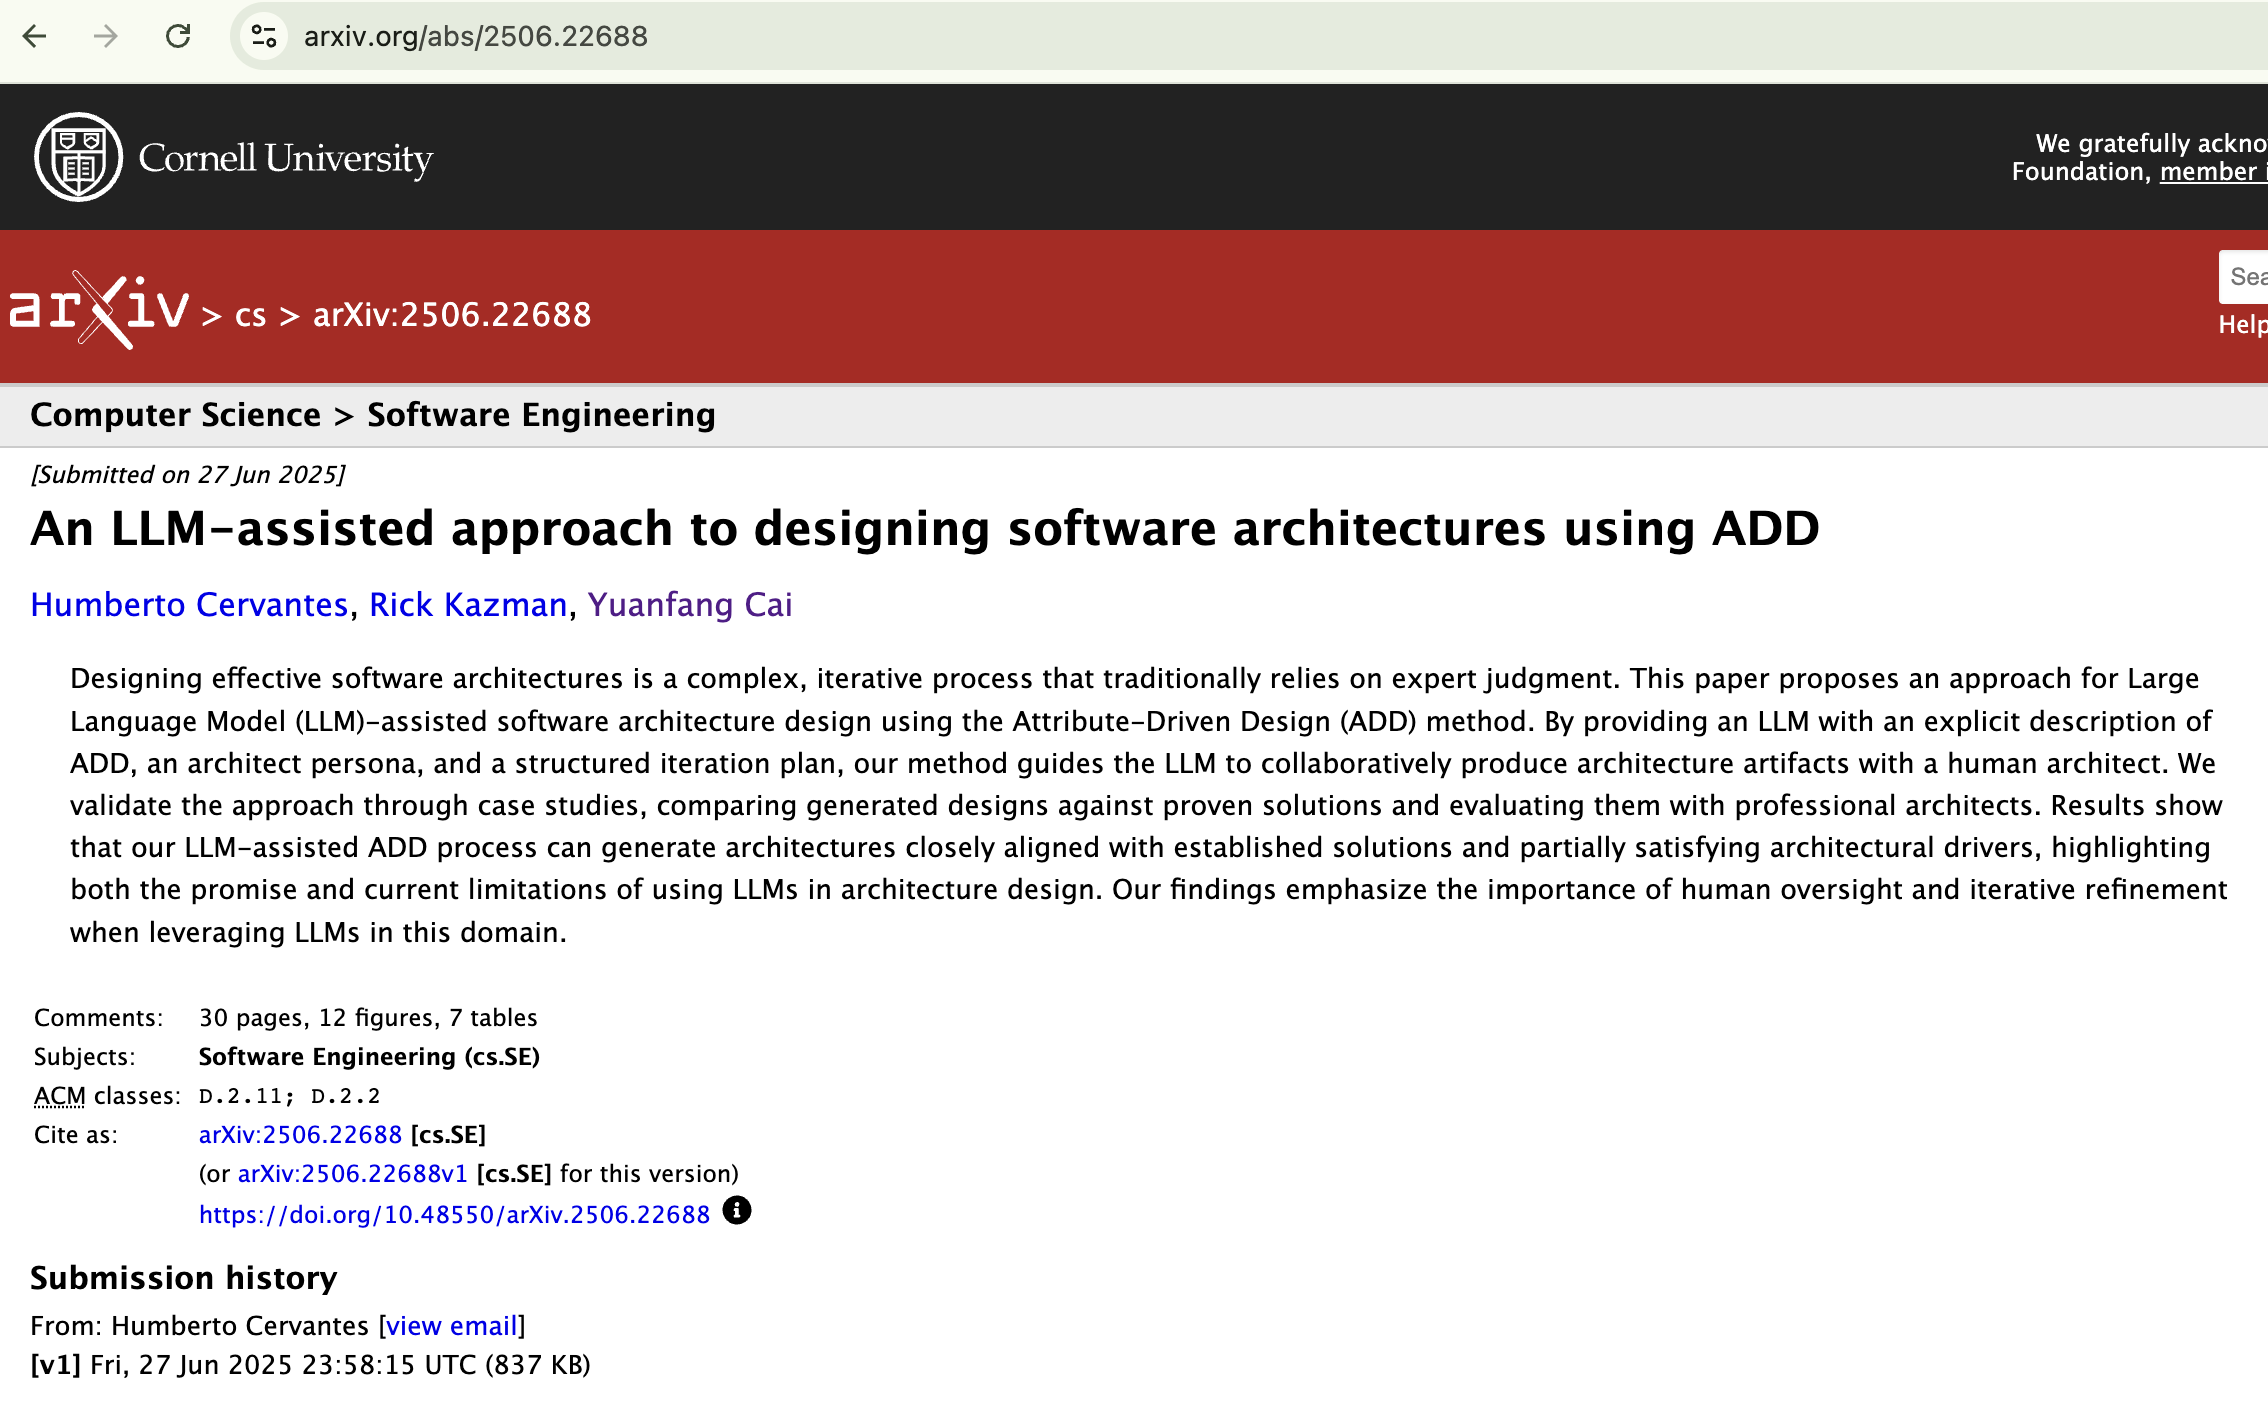Open author Humberto Cervantes link
Viewport: 2268px width, 1416px height.
click(x=189, y=605)
